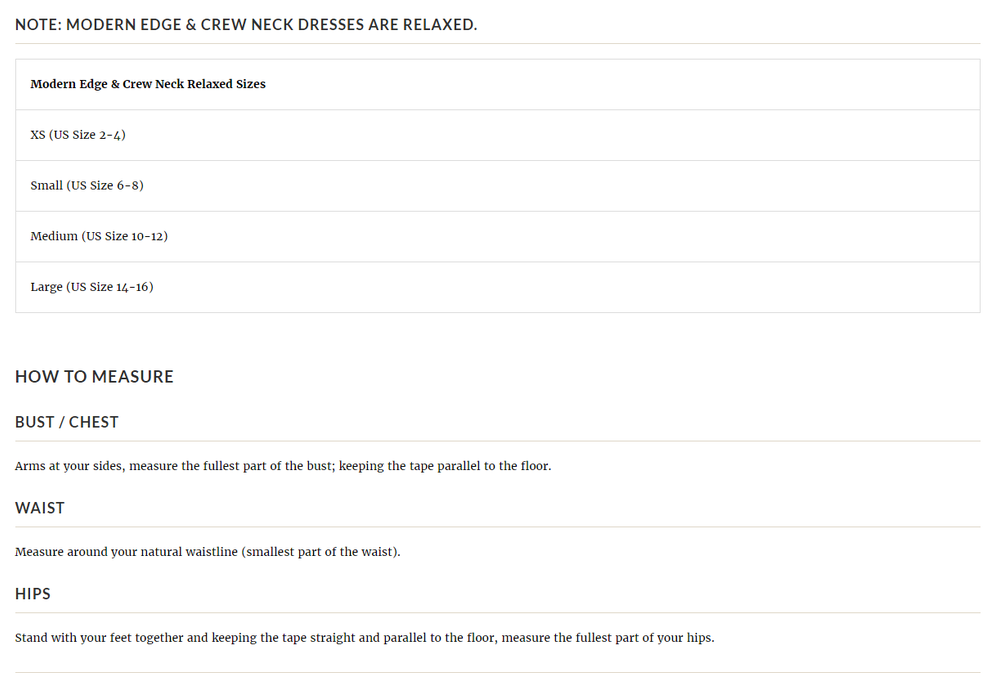Select the BUST / CHEST section heading
The width and height of the screenshot is (992, 677).
67,422
